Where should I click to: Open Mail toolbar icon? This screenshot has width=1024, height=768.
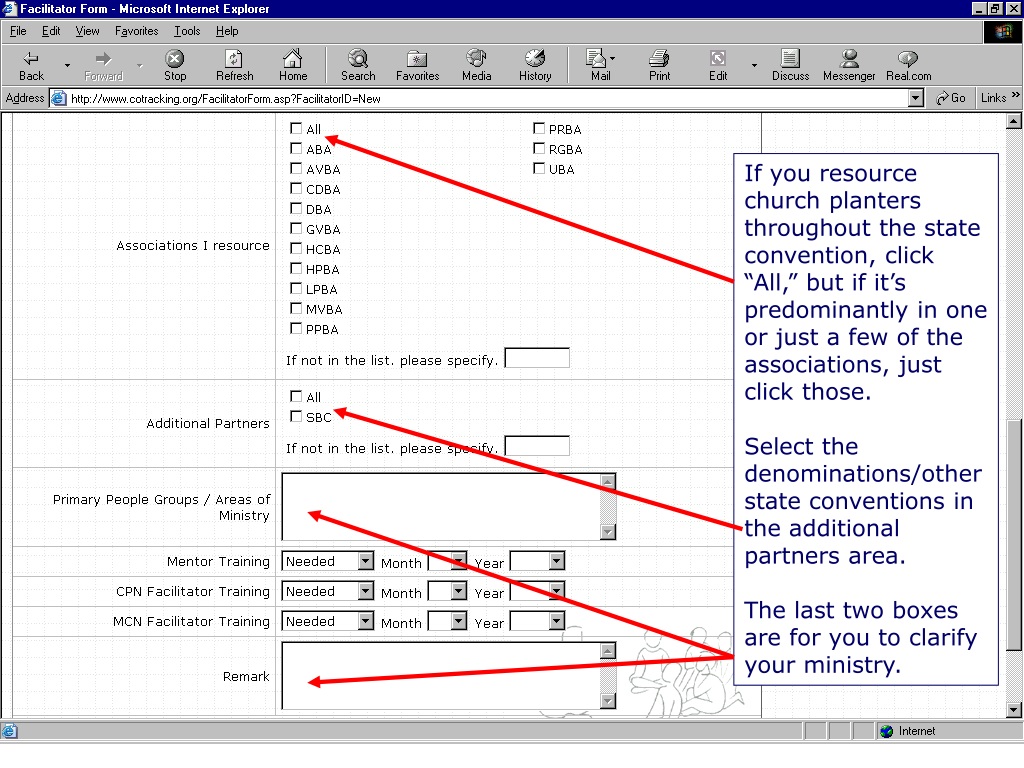tap(600, 65)
